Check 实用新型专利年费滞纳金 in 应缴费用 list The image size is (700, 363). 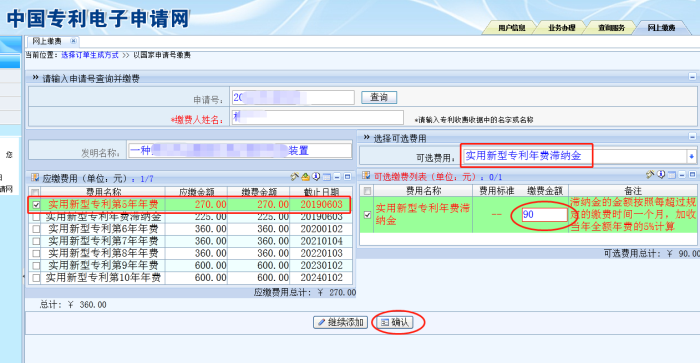click(36, 217)
